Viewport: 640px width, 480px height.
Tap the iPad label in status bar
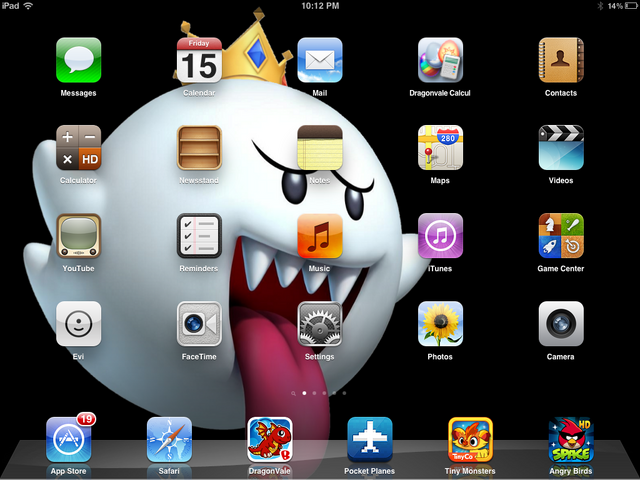click(11, 6)
